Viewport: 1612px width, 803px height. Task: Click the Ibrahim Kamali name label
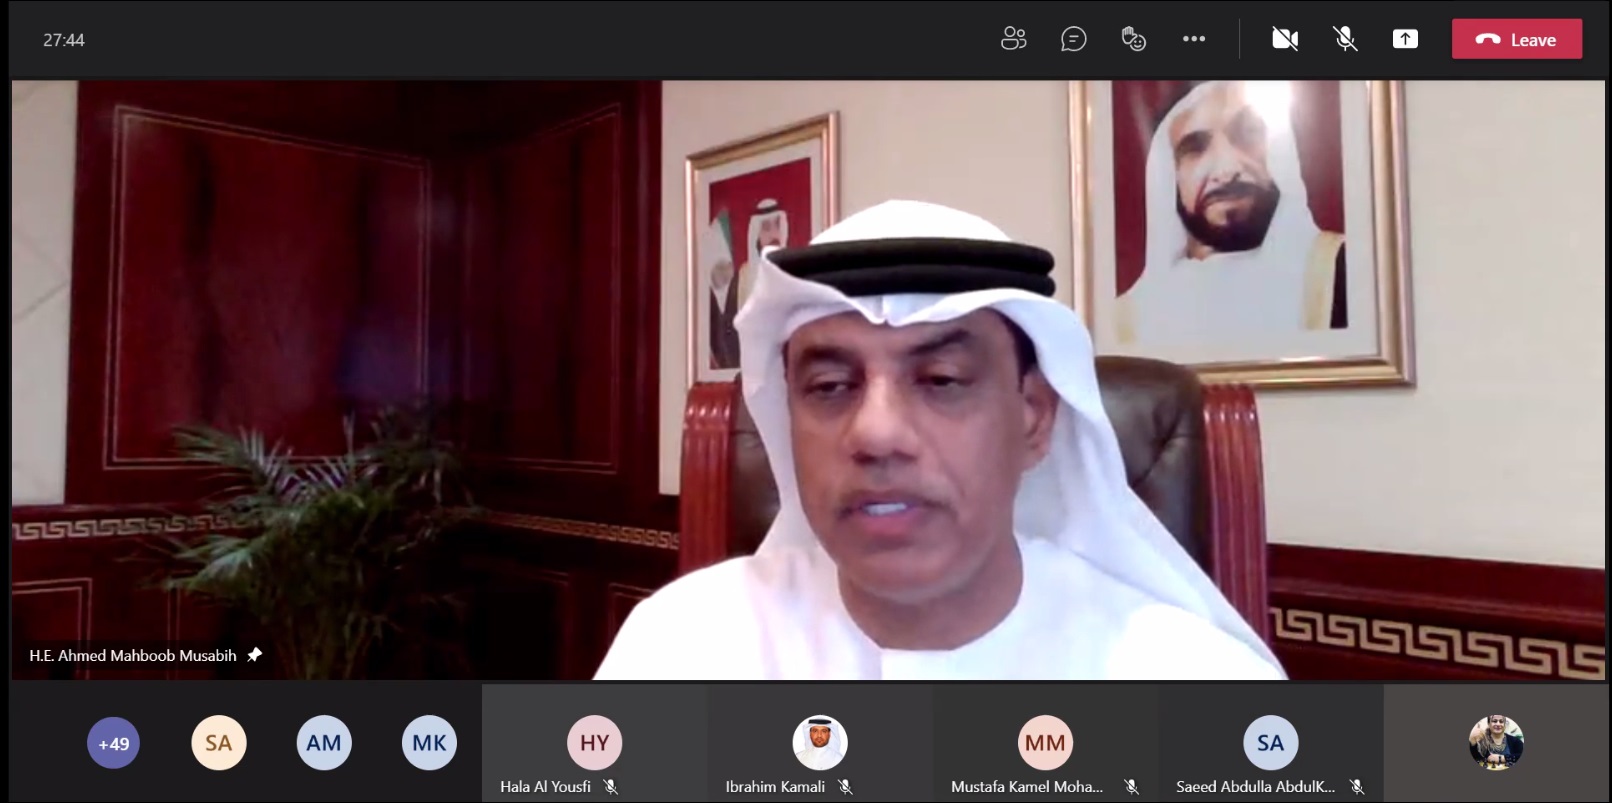point(775,787)
